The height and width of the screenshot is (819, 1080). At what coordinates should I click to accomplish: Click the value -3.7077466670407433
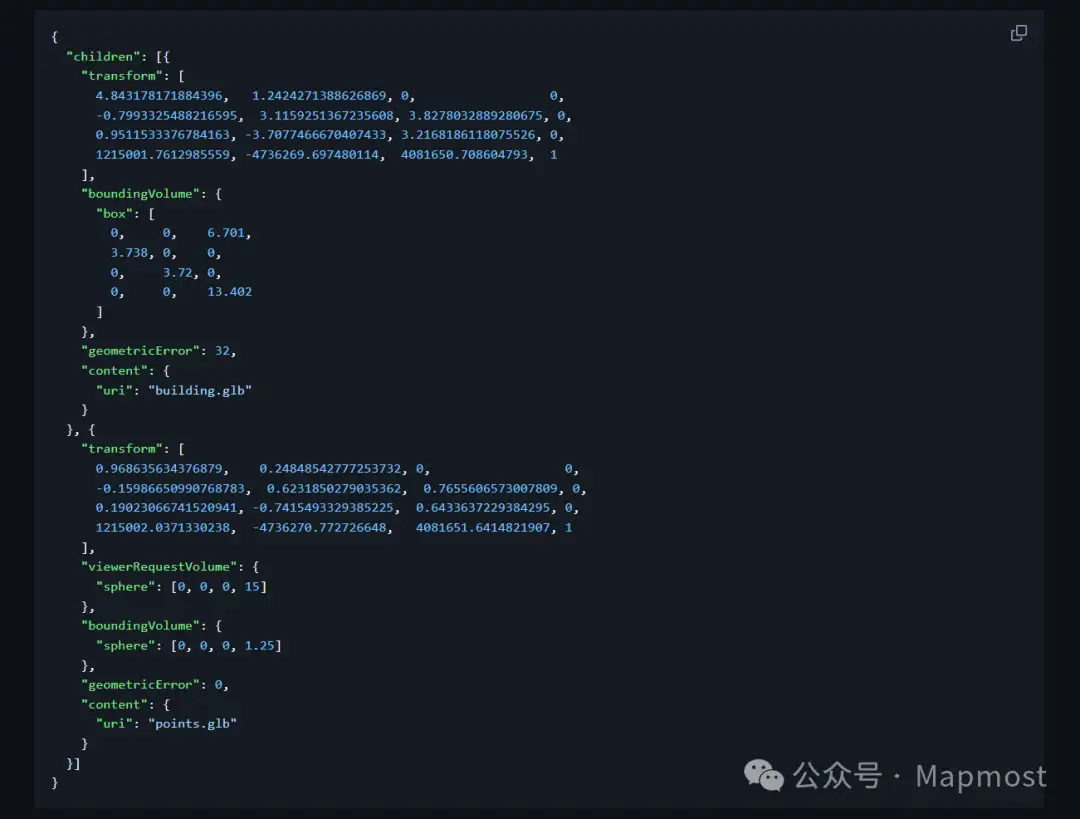click(x=315, y=135)
